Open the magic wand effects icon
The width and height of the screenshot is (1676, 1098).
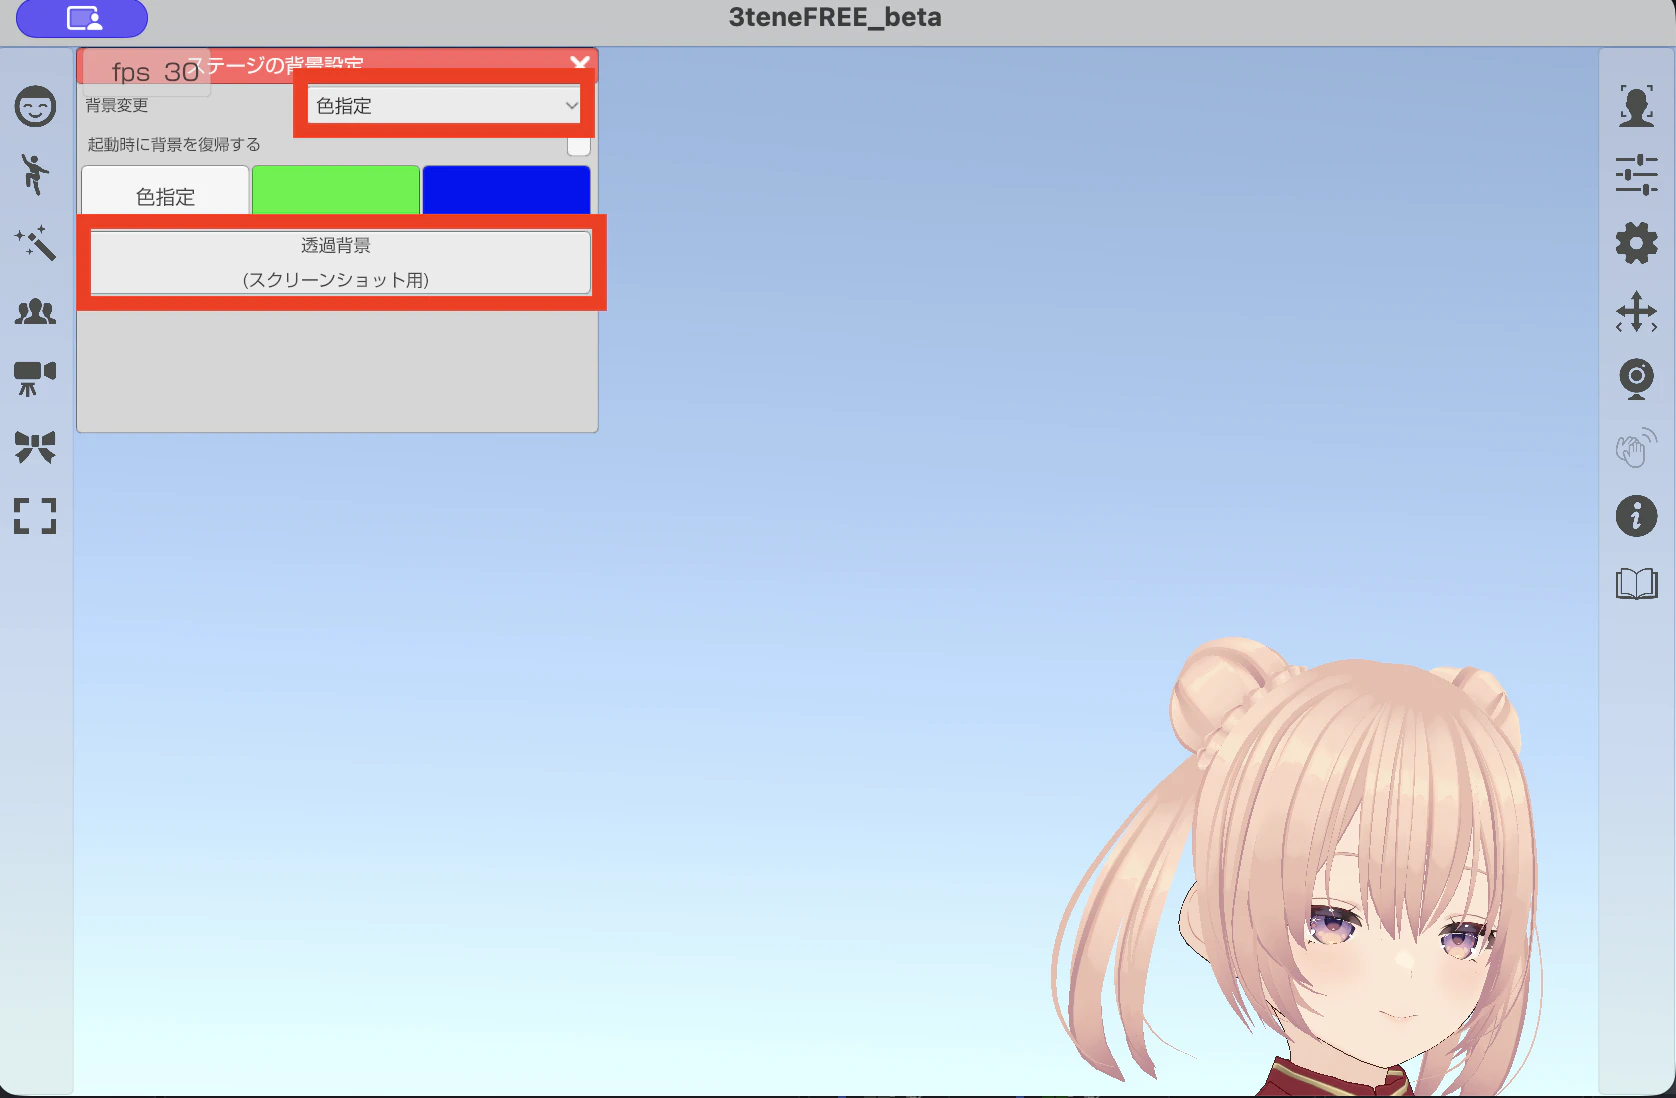[x=35, y=243]
